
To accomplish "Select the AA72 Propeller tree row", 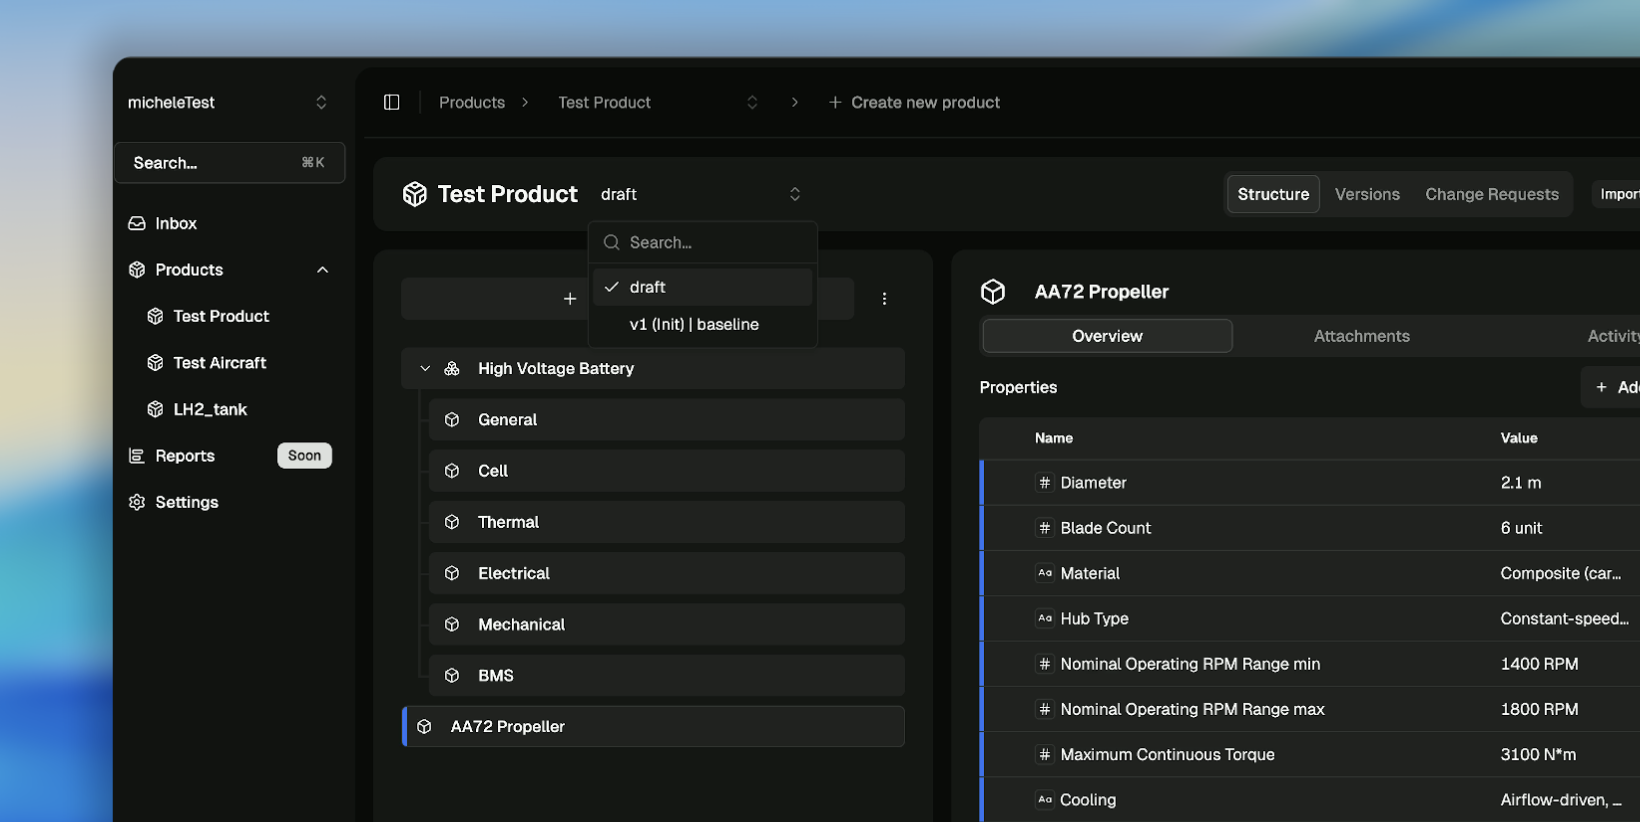I will (654, 727).
